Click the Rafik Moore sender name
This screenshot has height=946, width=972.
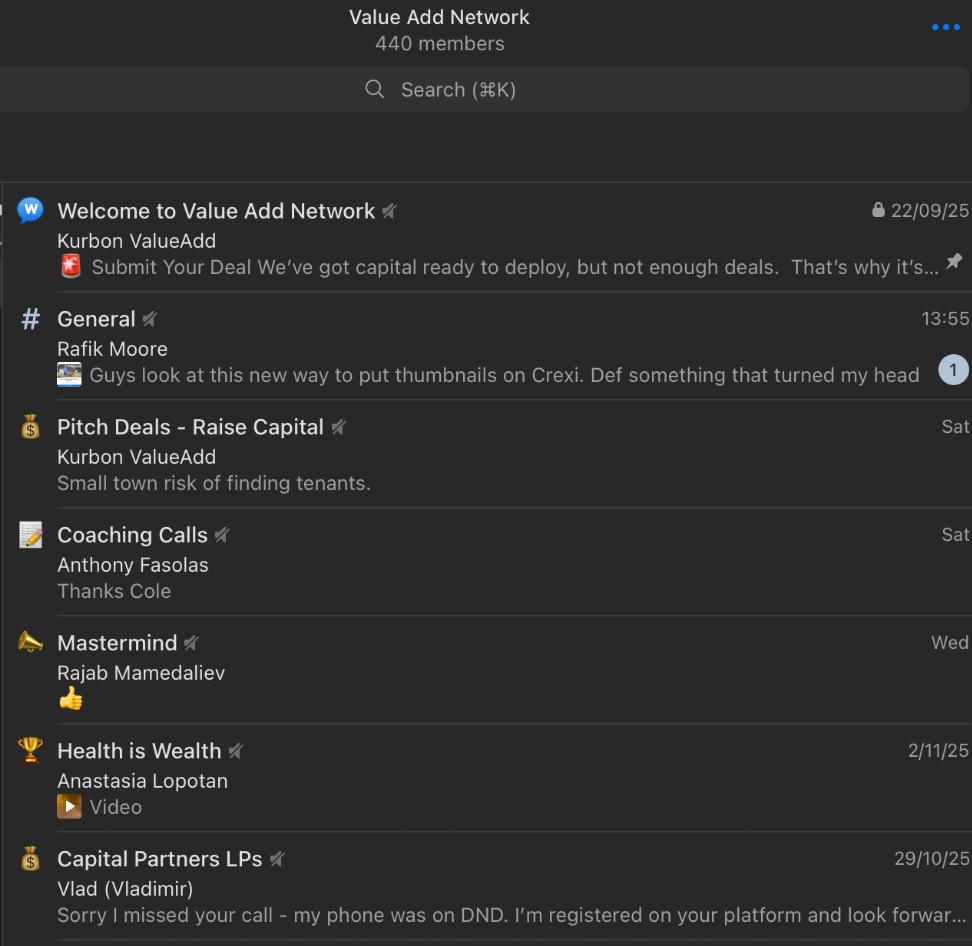tap(112, 349)
